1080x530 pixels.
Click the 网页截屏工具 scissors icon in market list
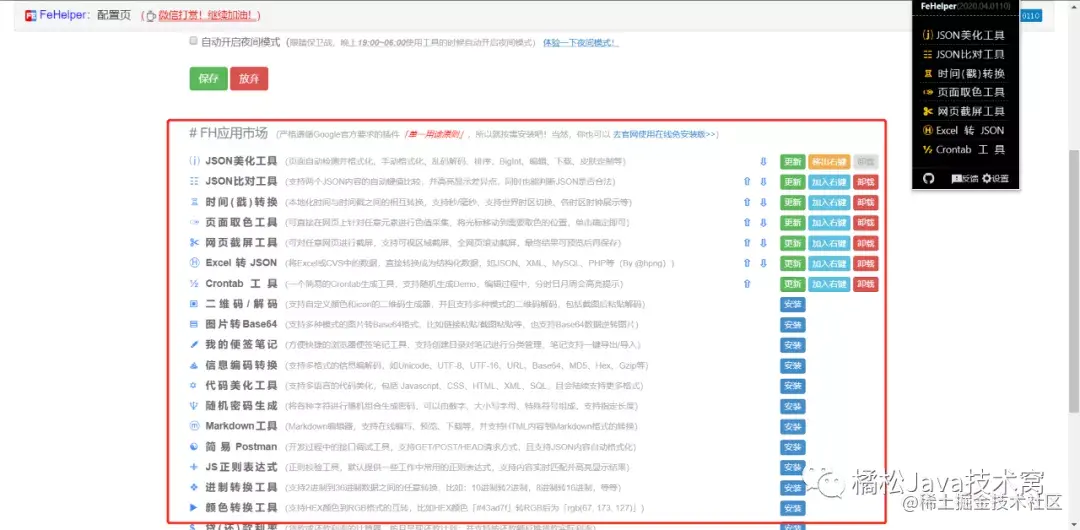click(x=194, y=243)
